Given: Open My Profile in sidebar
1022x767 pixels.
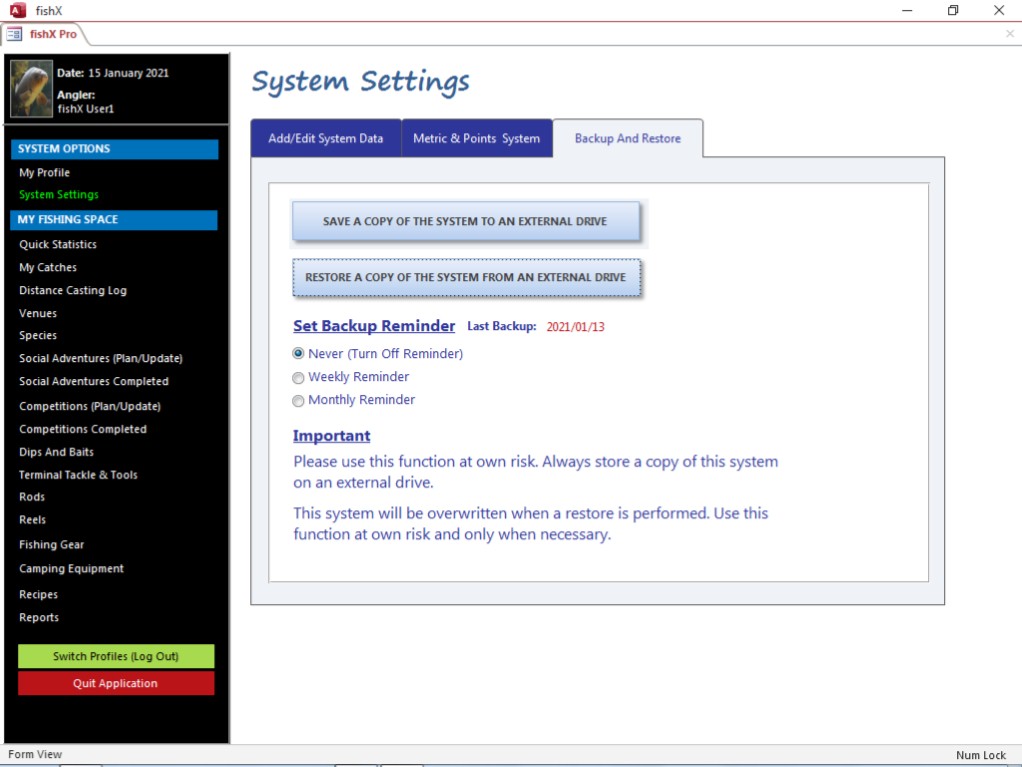Looking at the screenshot, I should tap(44, 173).
